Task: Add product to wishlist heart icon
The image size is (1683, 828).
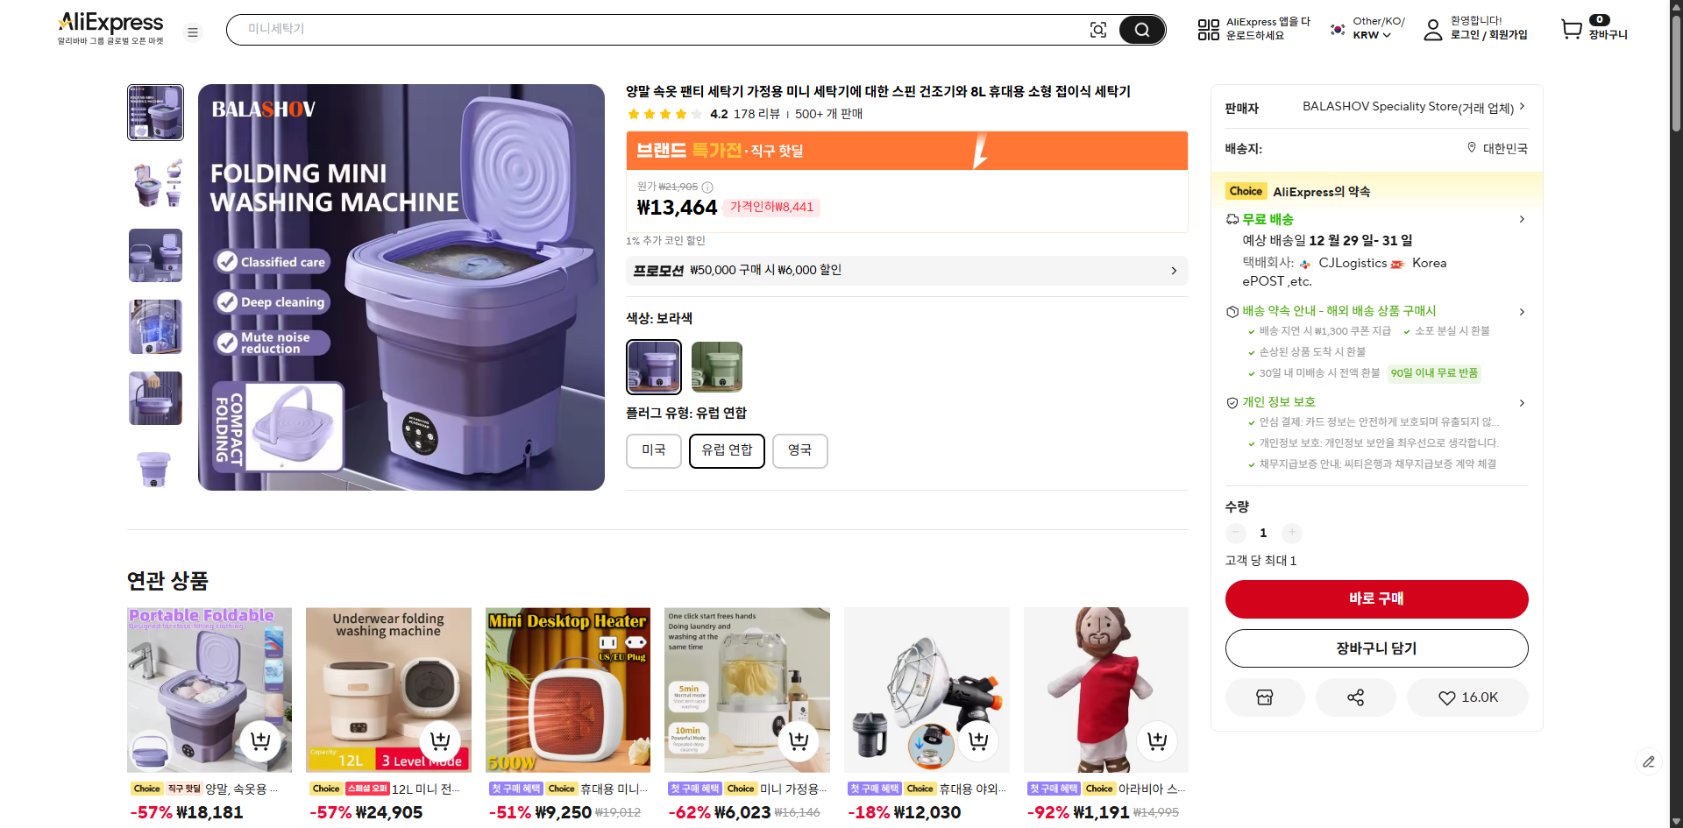Action: pos(1467,697)
